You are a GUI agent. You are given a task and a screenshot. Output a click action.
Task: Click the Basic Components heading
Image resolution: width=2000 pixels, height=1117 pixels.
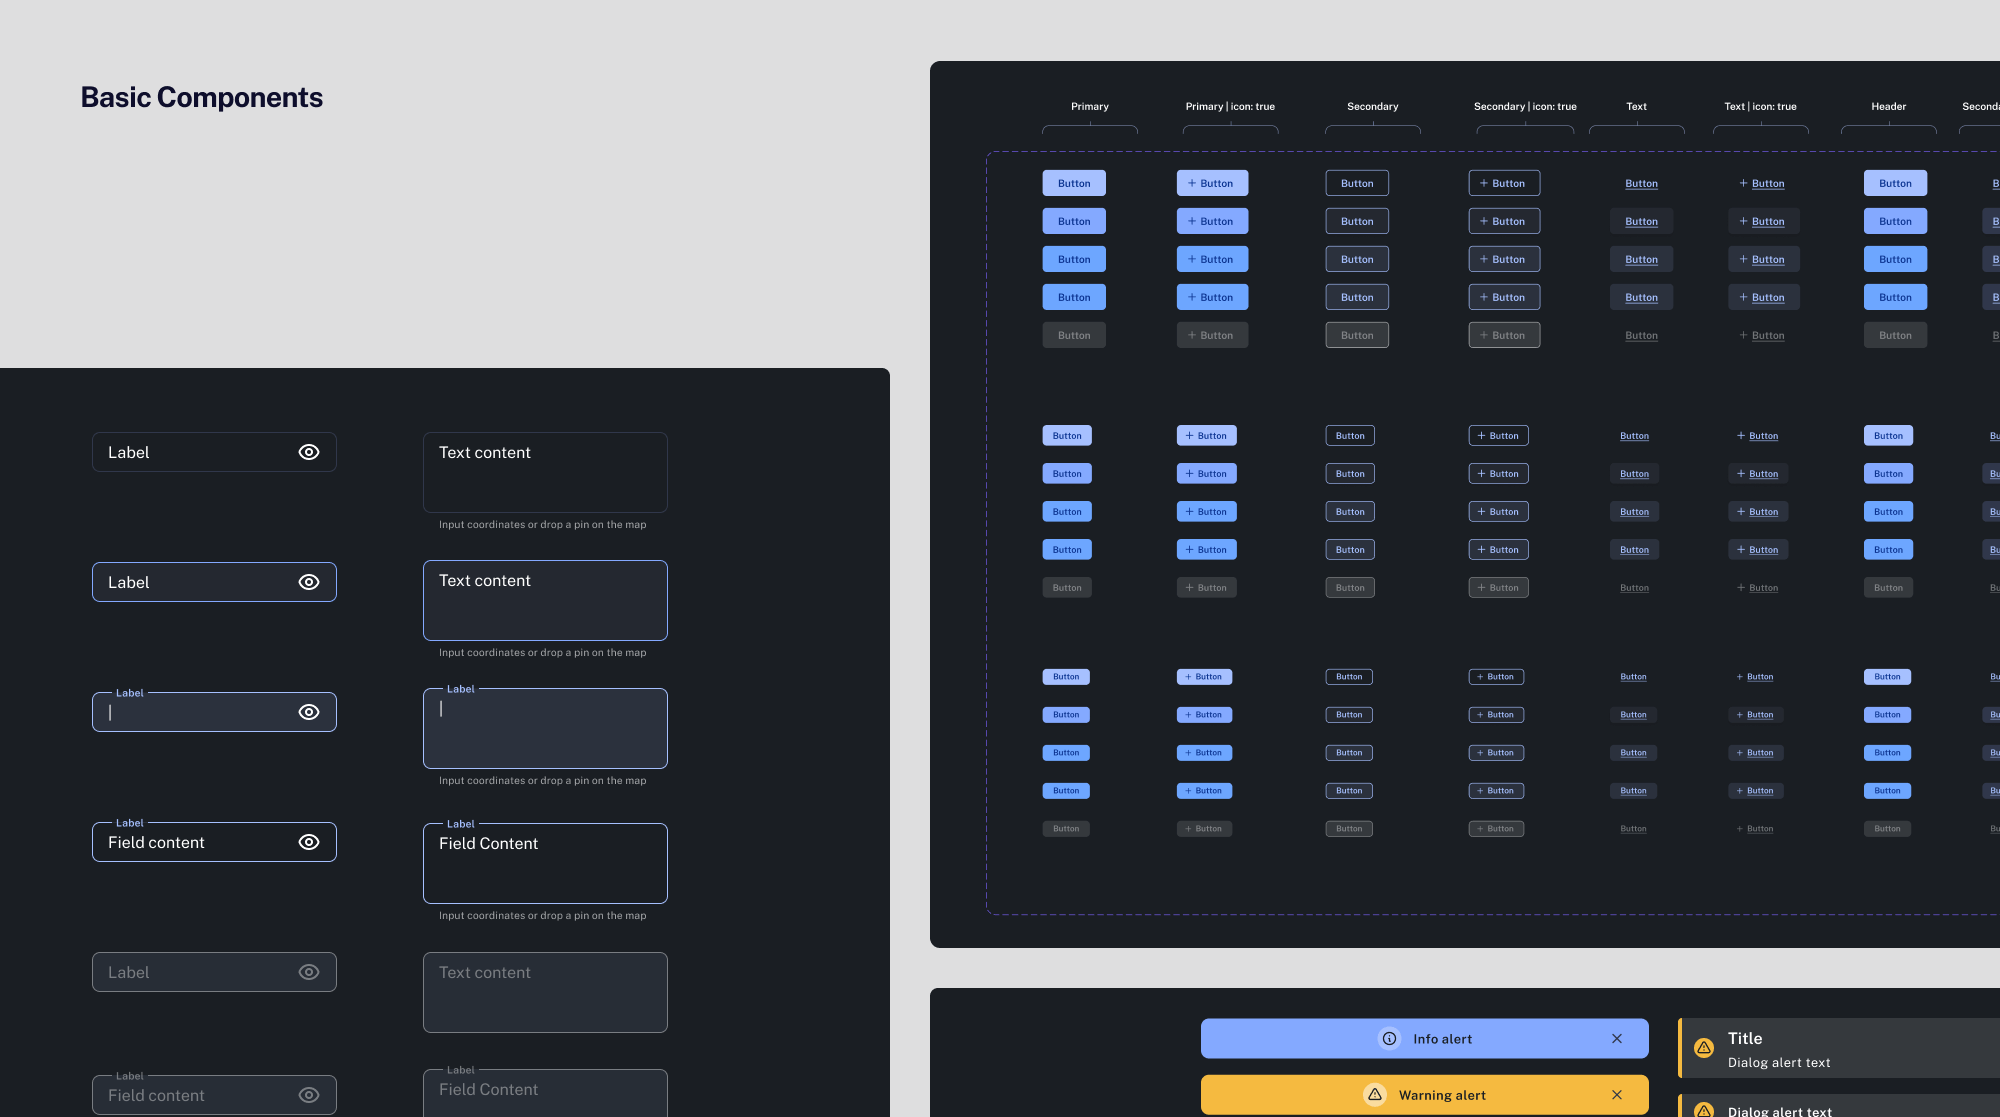tap(202, 97)
